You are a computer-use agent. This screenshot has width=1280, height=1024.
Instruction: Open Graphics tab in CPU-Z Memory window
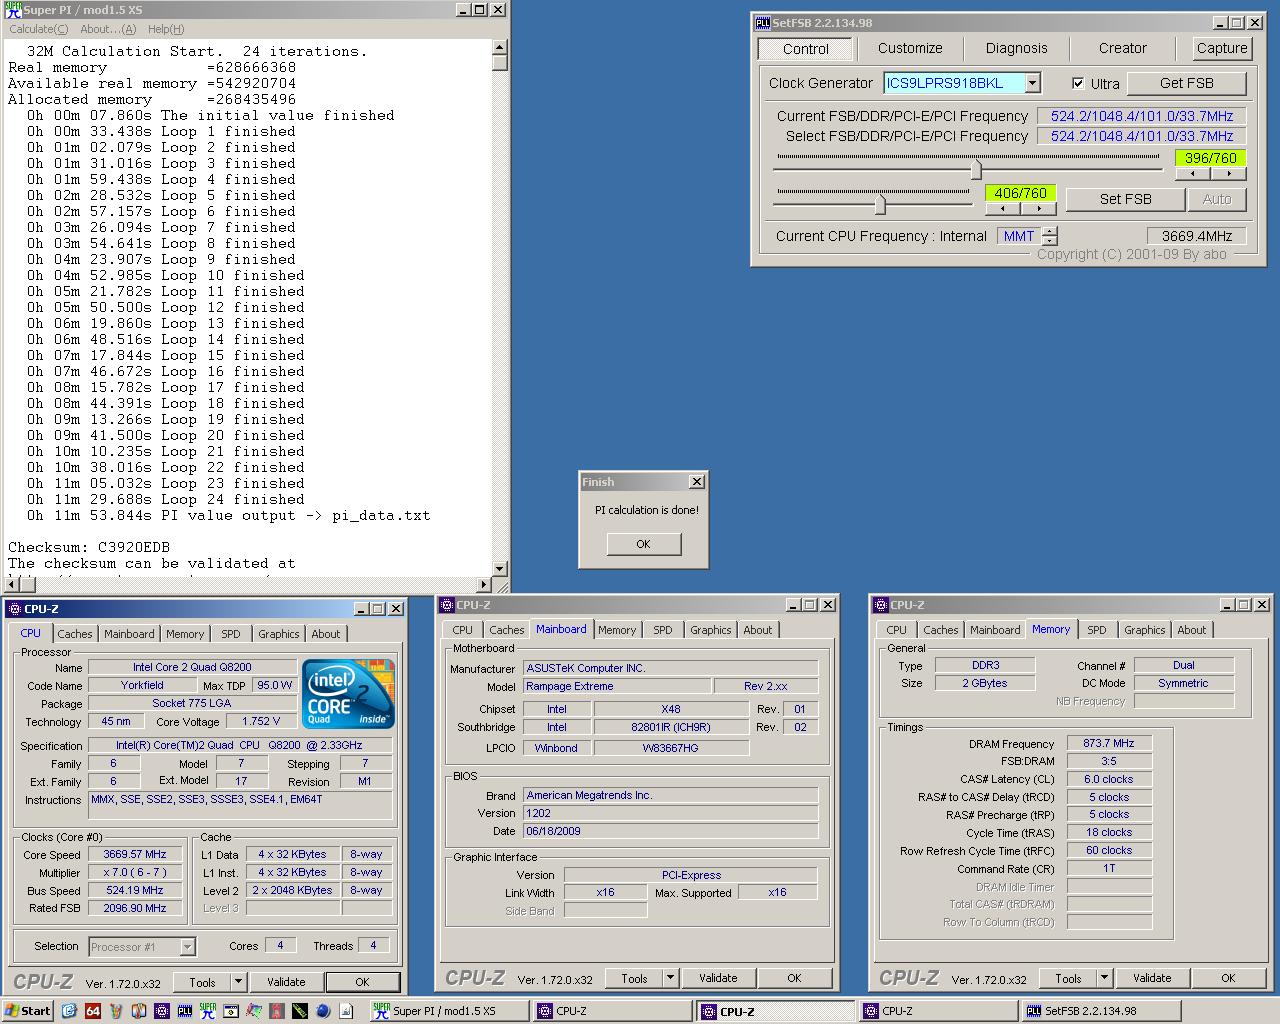click(1144, 630)
